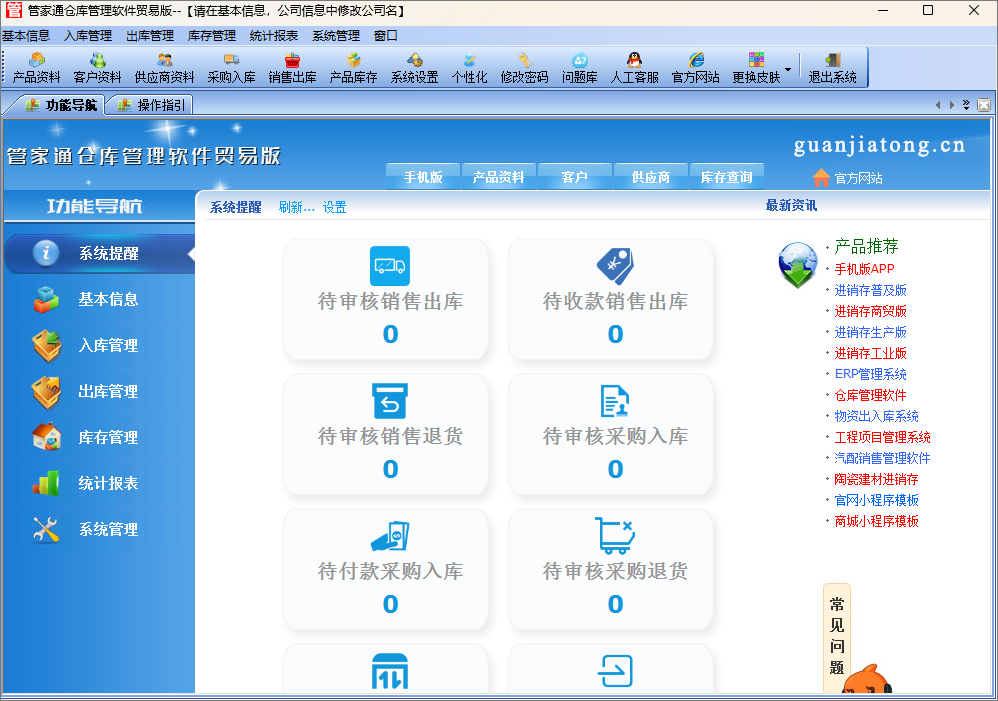Click the 手机版 banner button

tap(423, 177)
